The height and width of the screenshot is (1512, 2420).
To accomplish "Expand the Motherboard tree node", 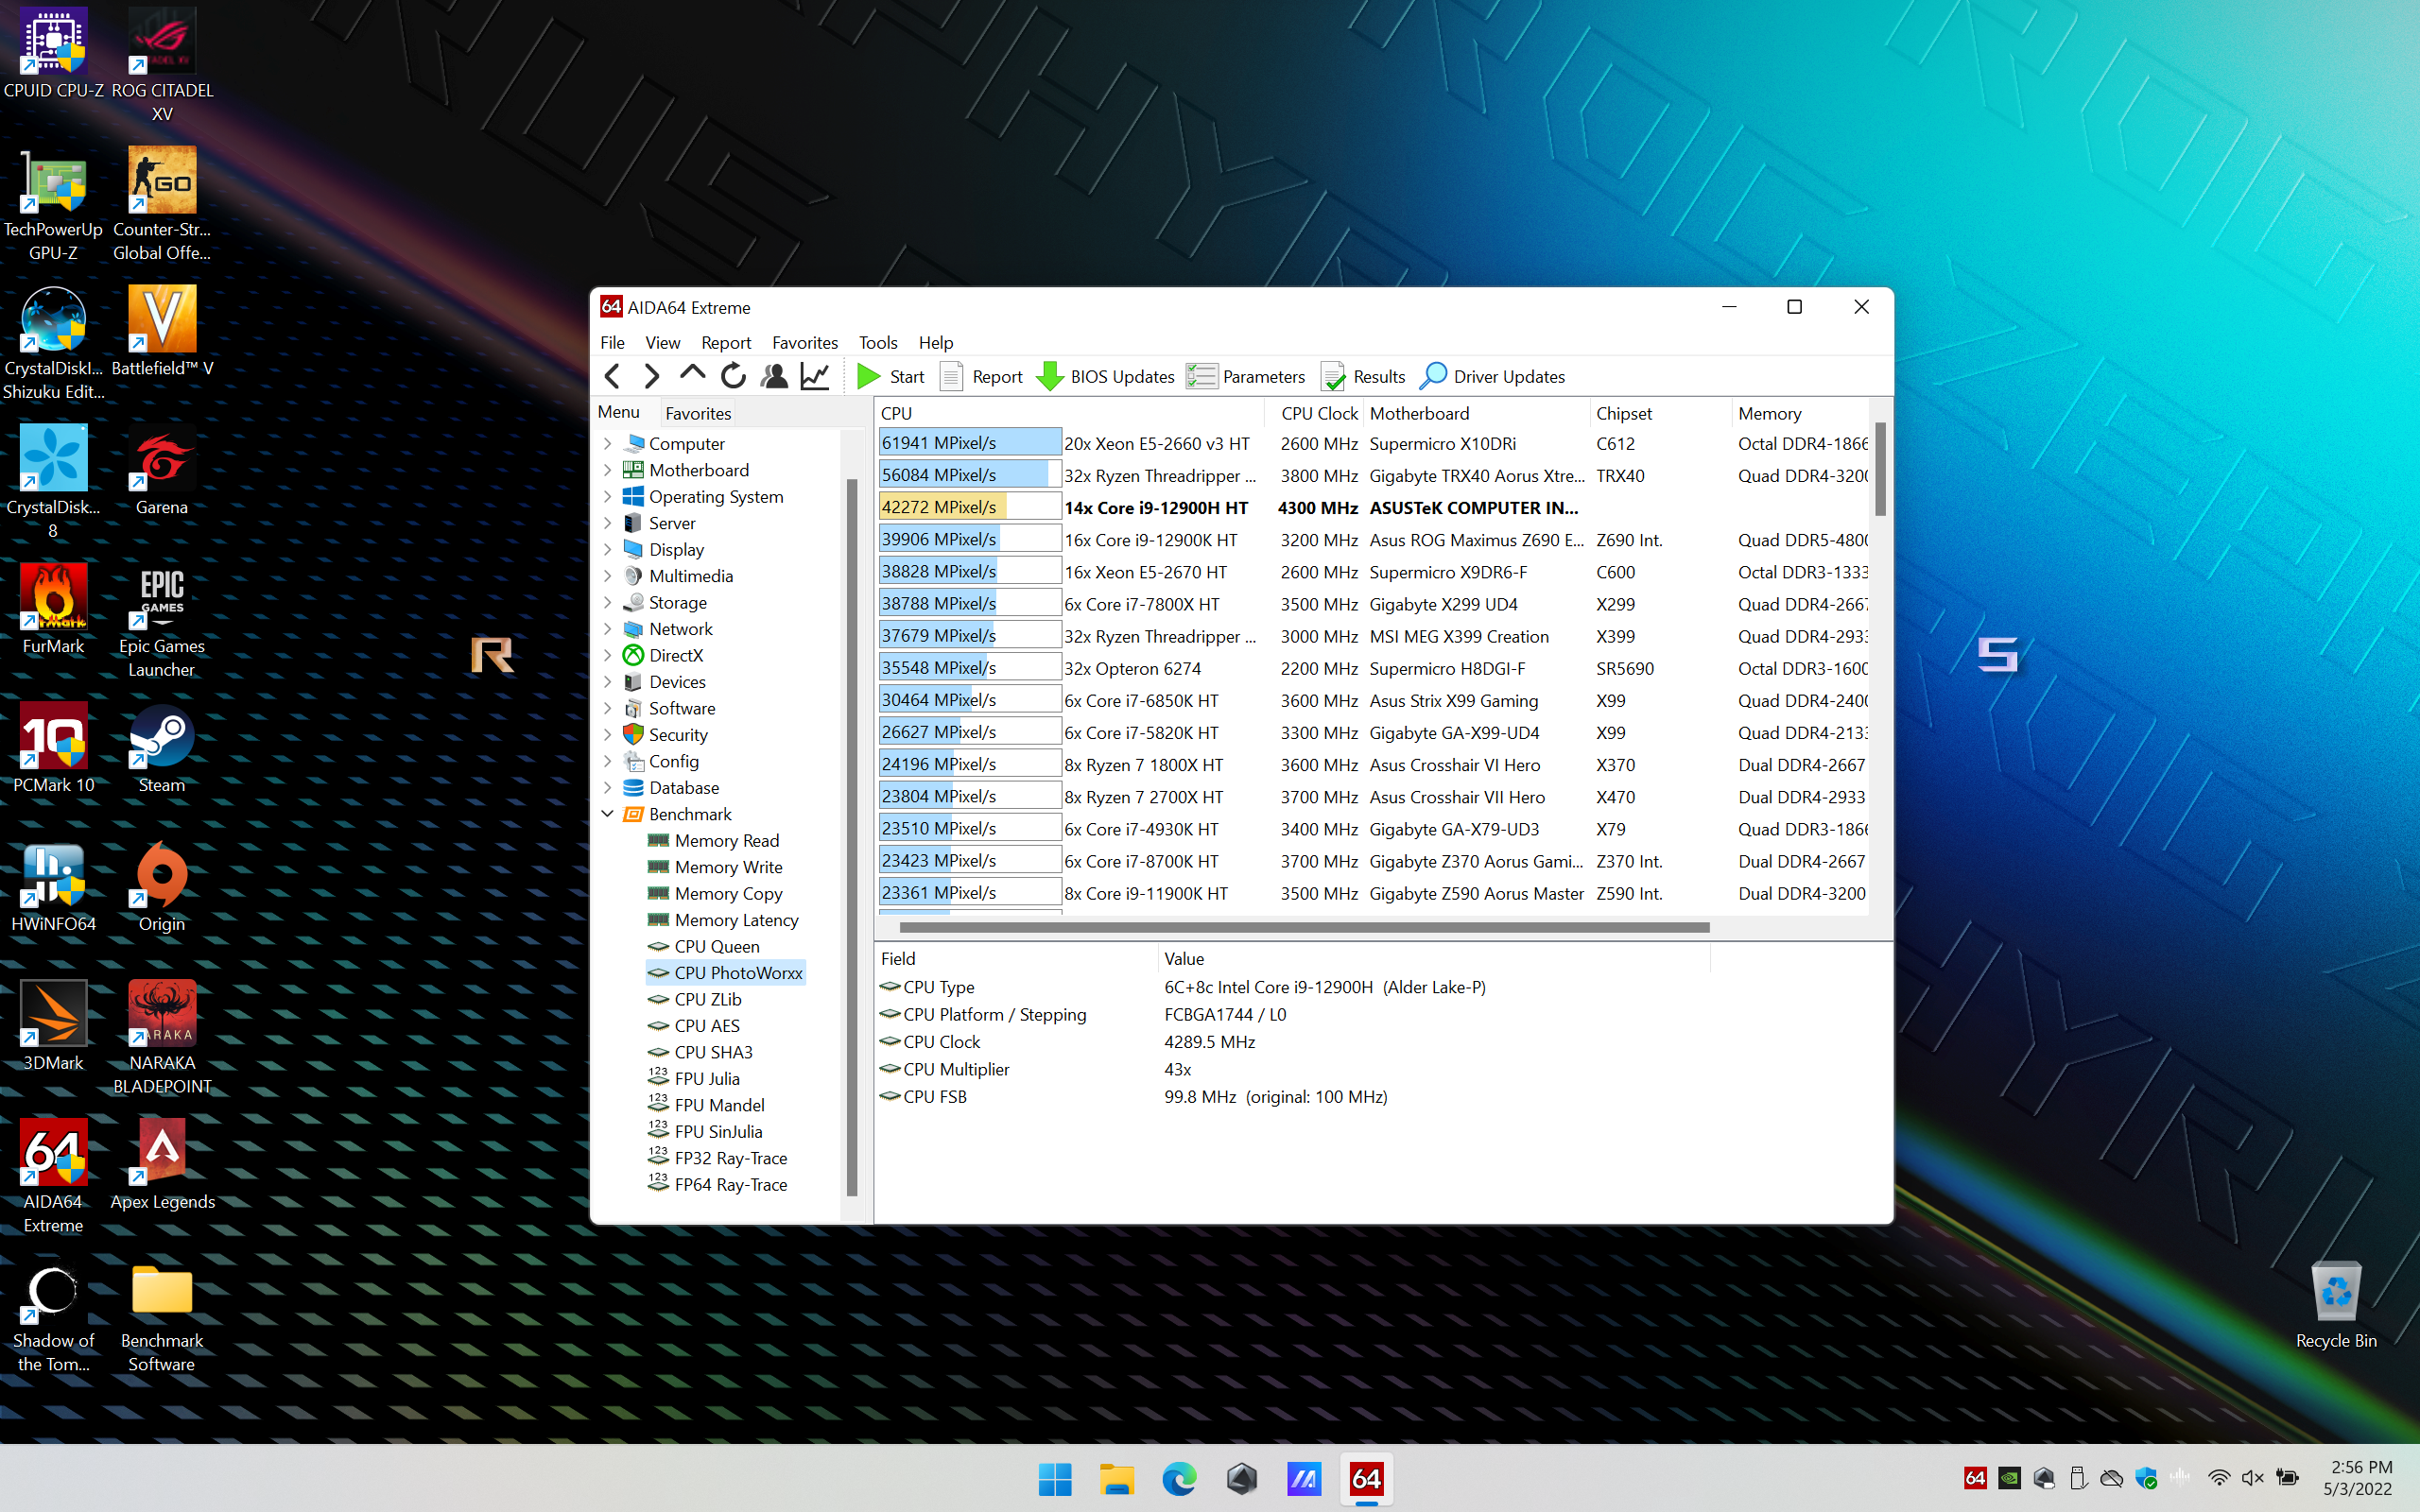I will pyautogui.click(x=607, y=470).
